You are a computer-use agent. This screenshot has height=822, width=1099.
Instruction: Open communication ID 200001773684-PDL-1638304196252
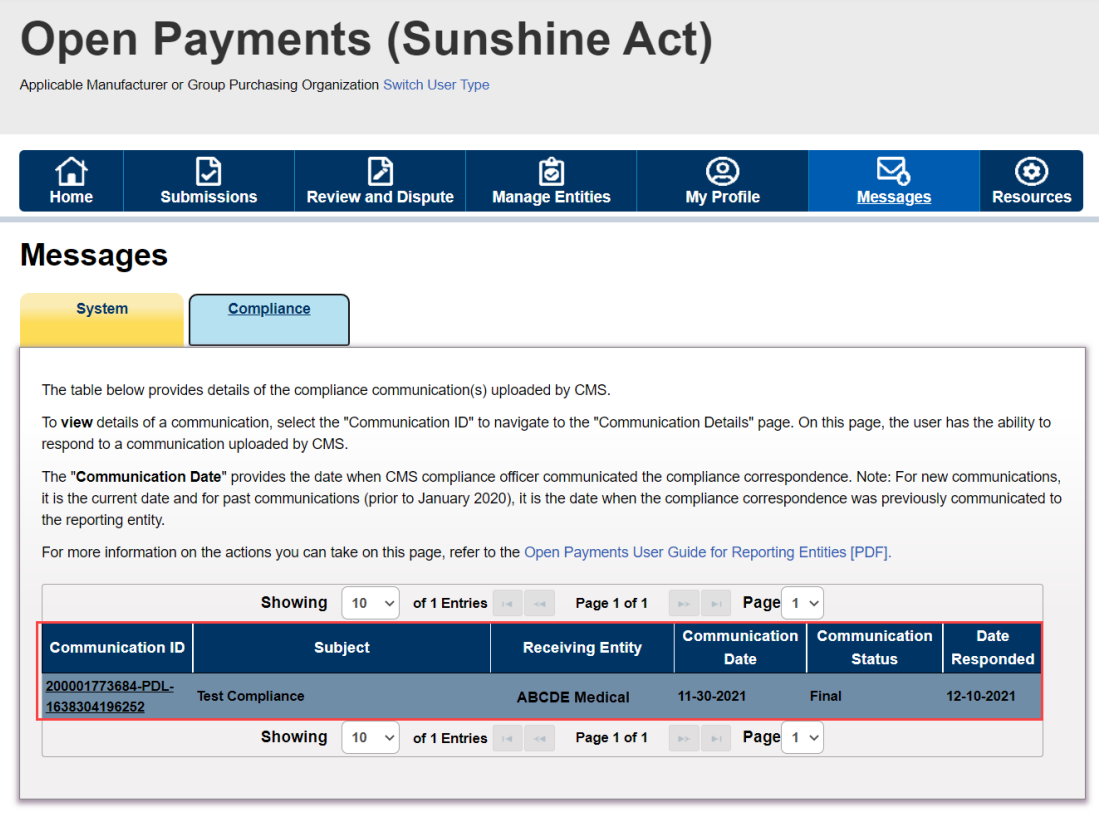point(109,696)
